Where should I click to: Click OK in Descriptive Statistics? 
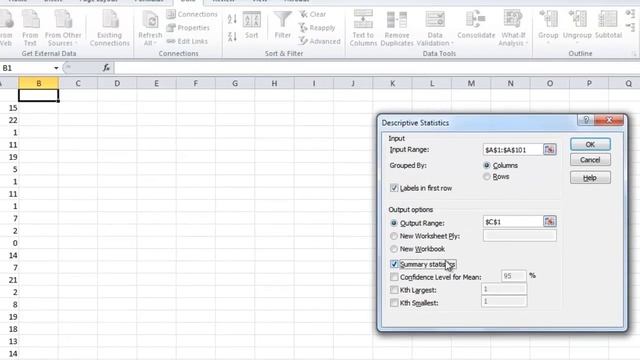[x=590, y=144]
